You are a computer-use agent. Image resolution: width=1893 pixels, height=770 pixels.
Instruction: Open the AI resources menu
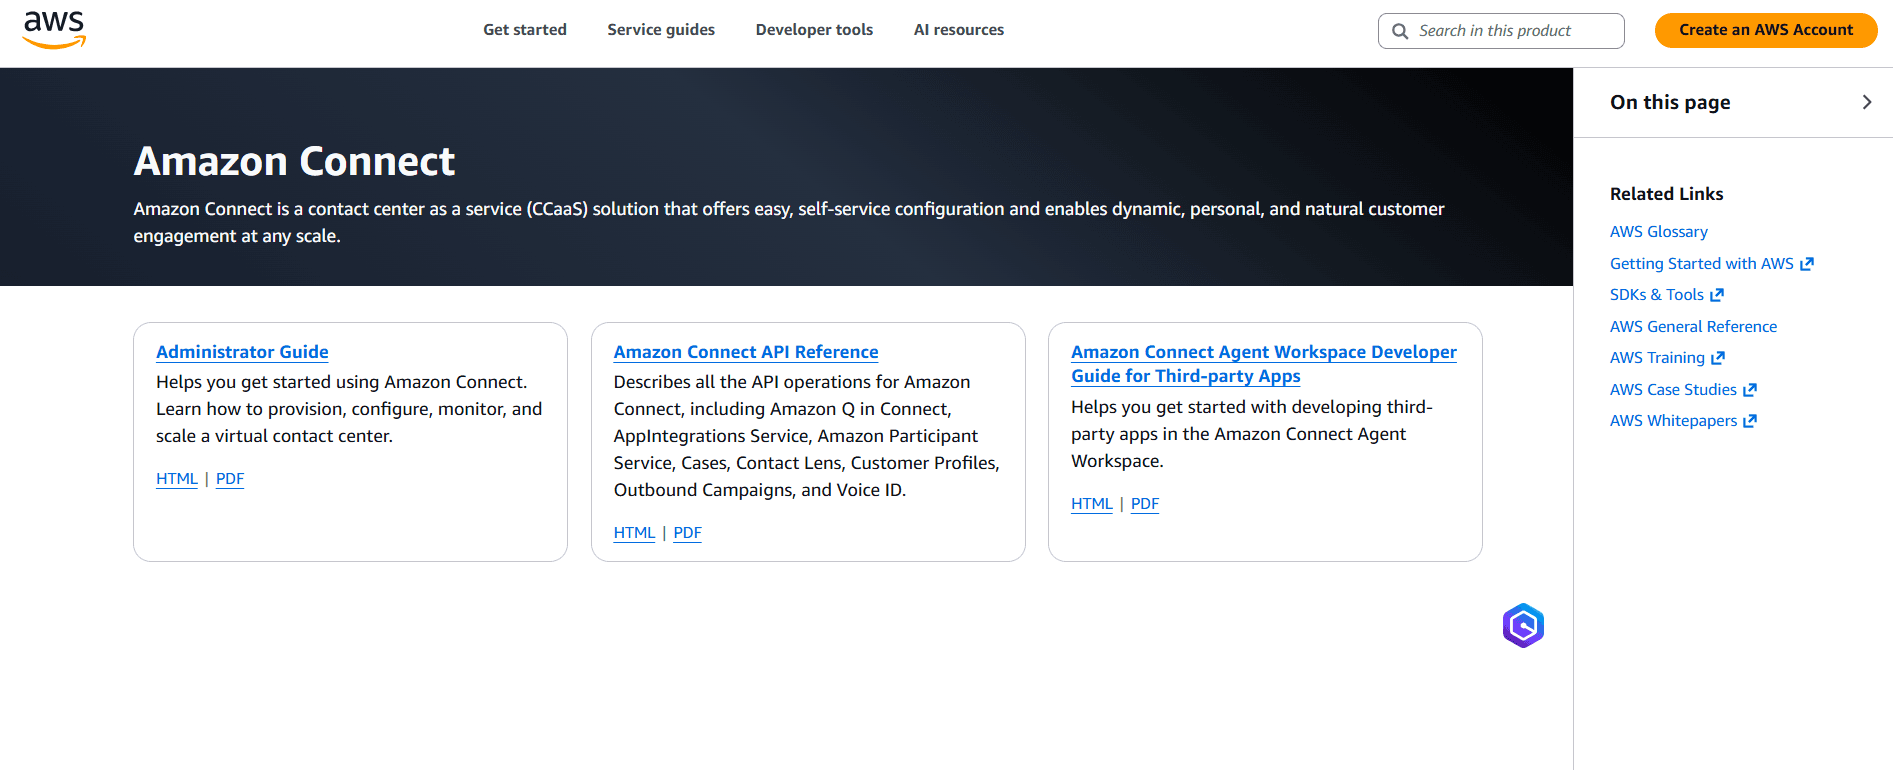tap(959, 30)
